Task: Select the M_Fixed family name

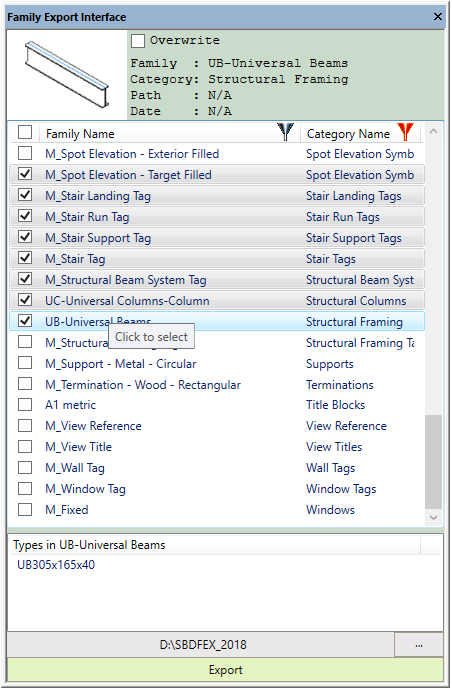Action: (x=67, y=510)
